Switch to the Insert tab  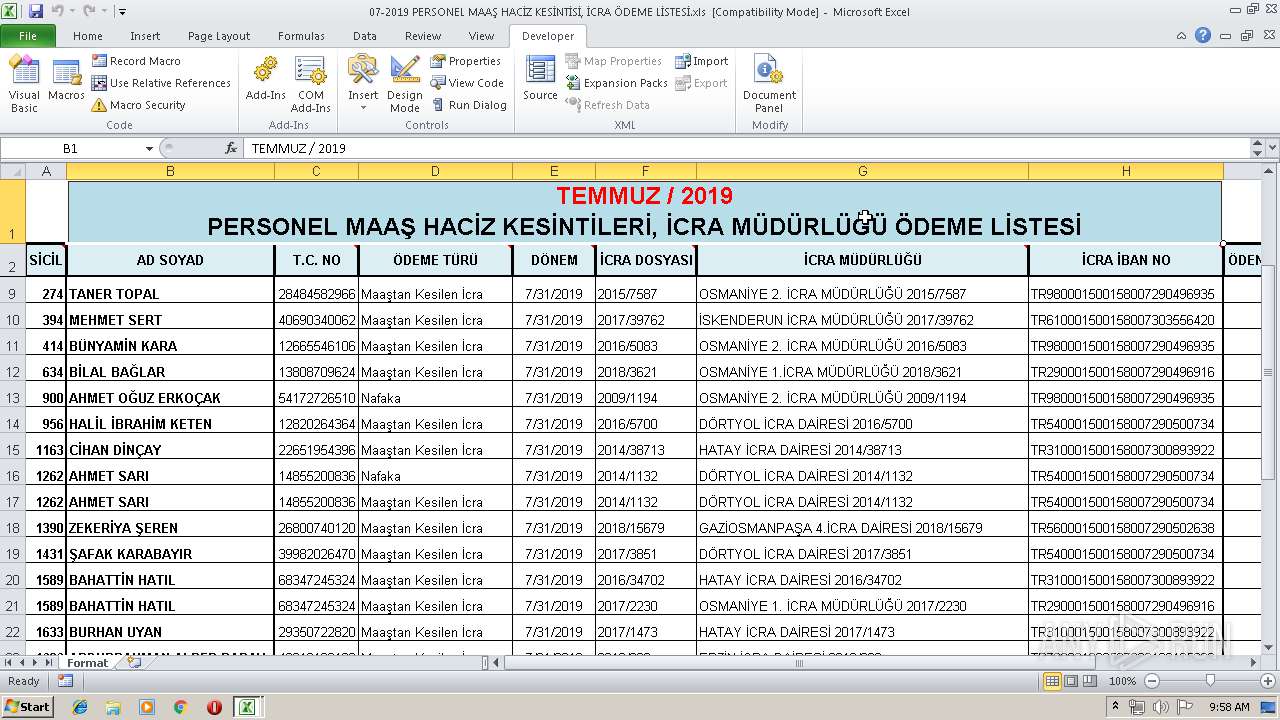tap(145, 36)
